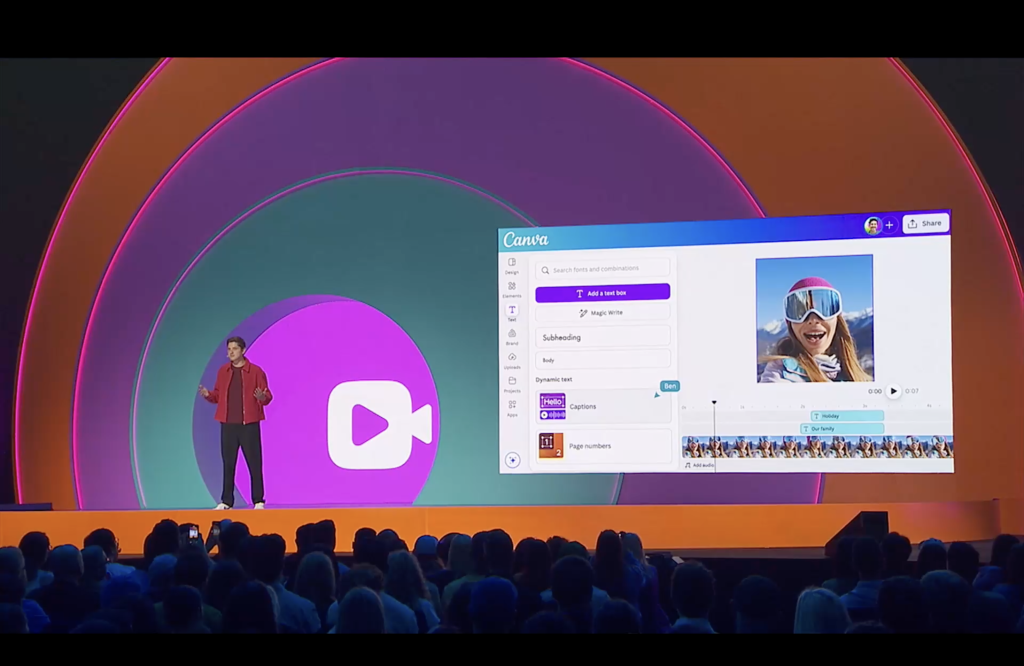Select the Holiday text clip in timeline
The image size is (1024, 666).
(x=846, y=416)
